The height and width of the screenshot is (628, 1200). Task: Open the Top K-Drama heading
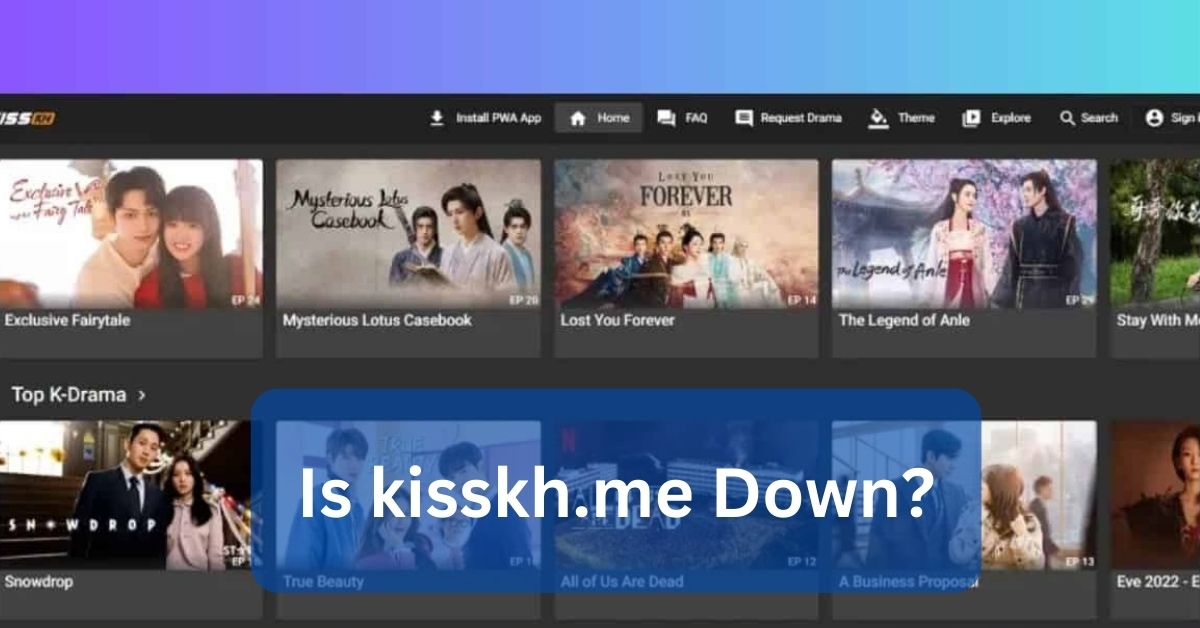[69, 395]
